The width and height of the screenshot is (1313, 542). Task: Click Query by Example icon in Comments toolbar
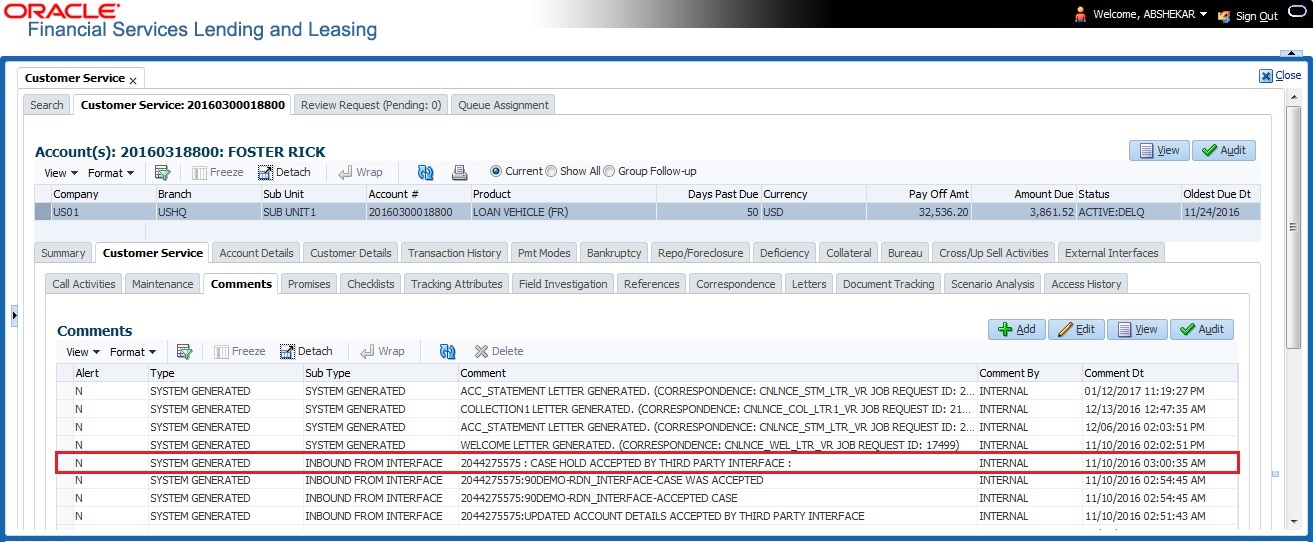(184, 351)
